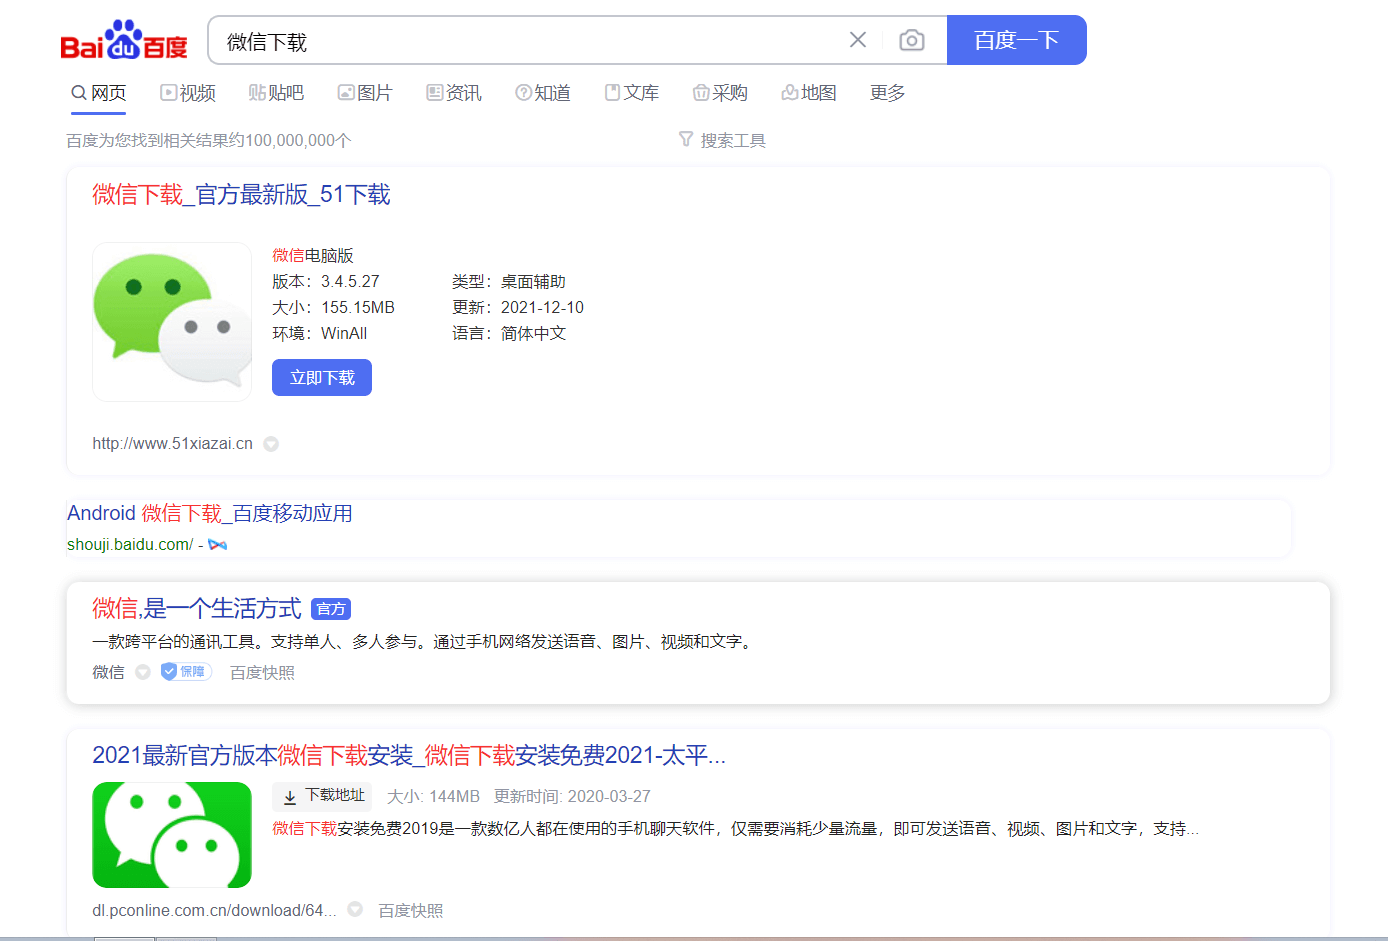Switch to the 图片 tab
Image resolution: width=1388 pixels, height=941 pixels.
tap(365, 93)
